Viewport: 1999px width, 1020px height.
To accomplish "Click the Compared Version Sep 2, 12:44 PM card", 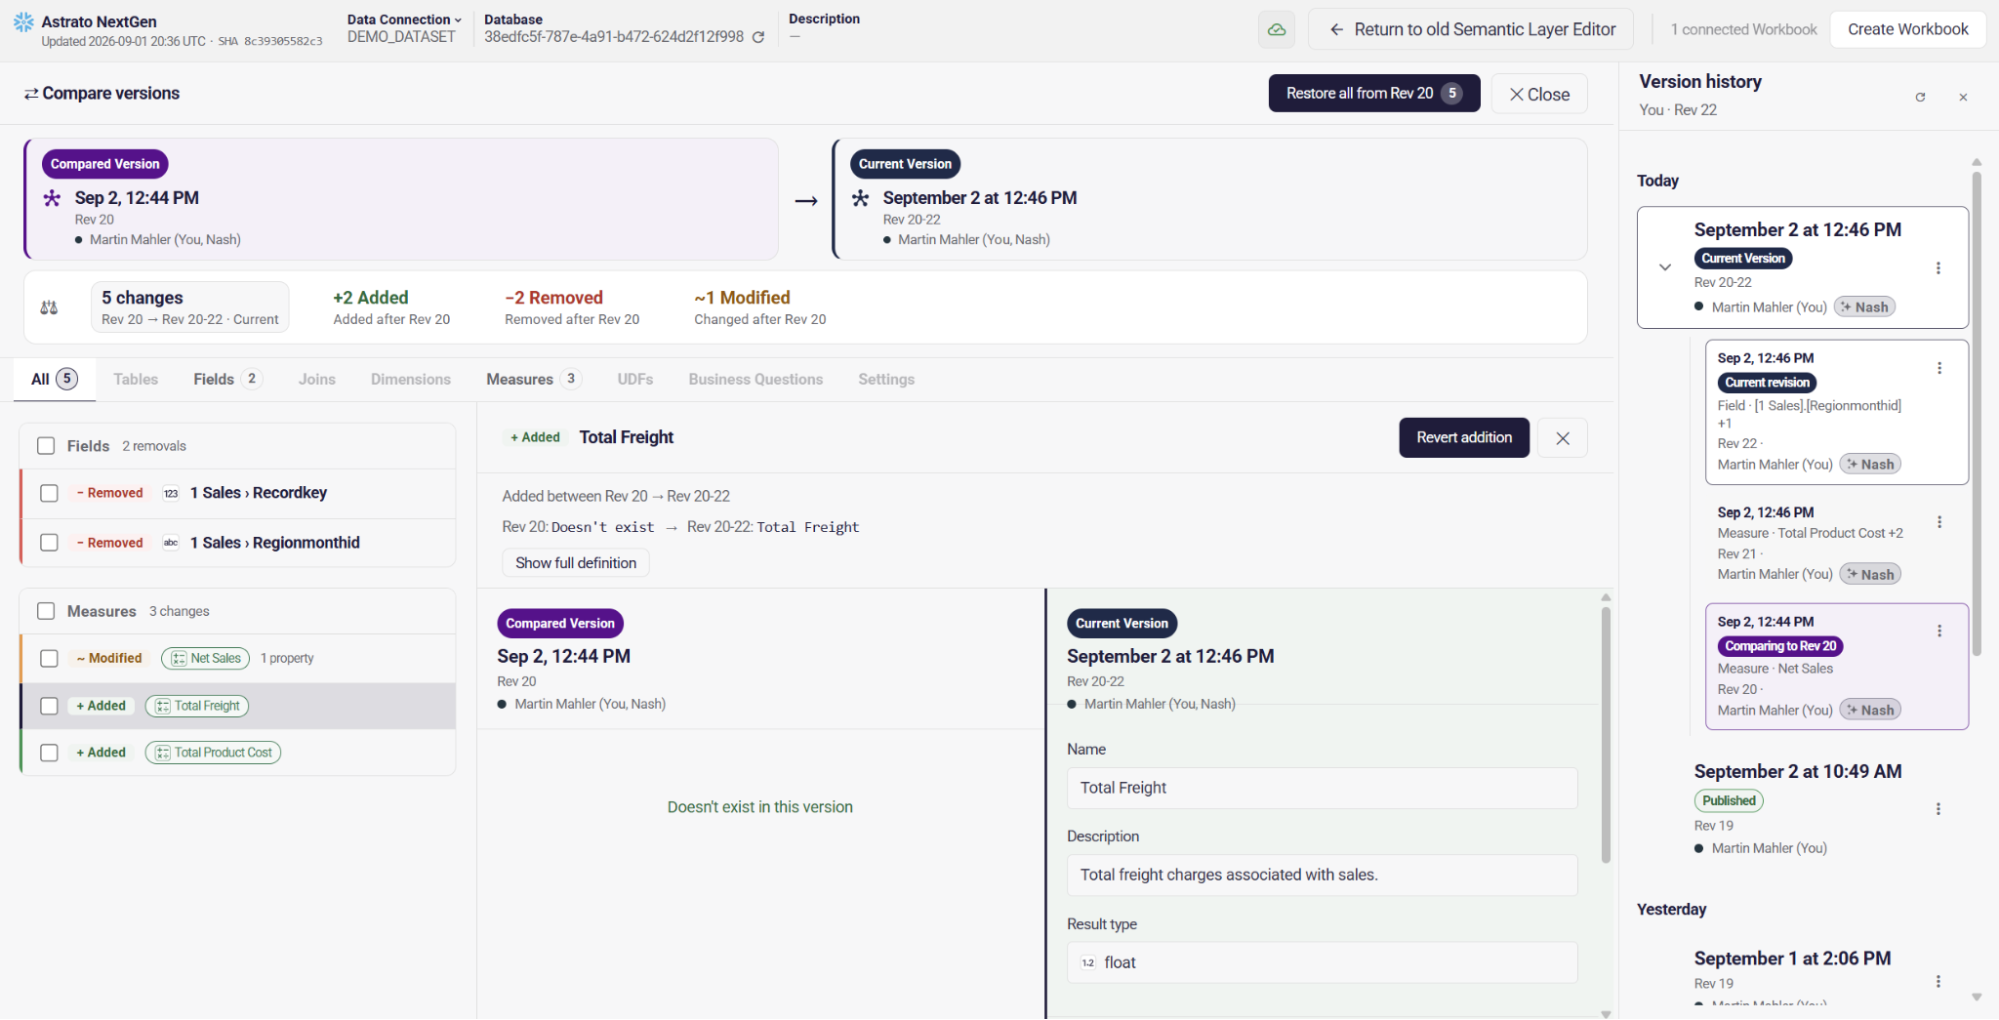I will click(x=401, y=199).
